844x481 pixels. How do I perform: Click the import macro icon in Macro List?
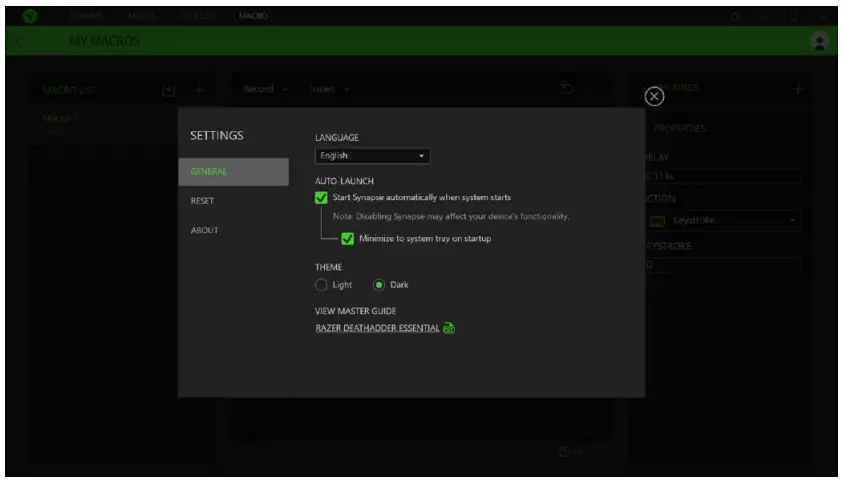168,90
